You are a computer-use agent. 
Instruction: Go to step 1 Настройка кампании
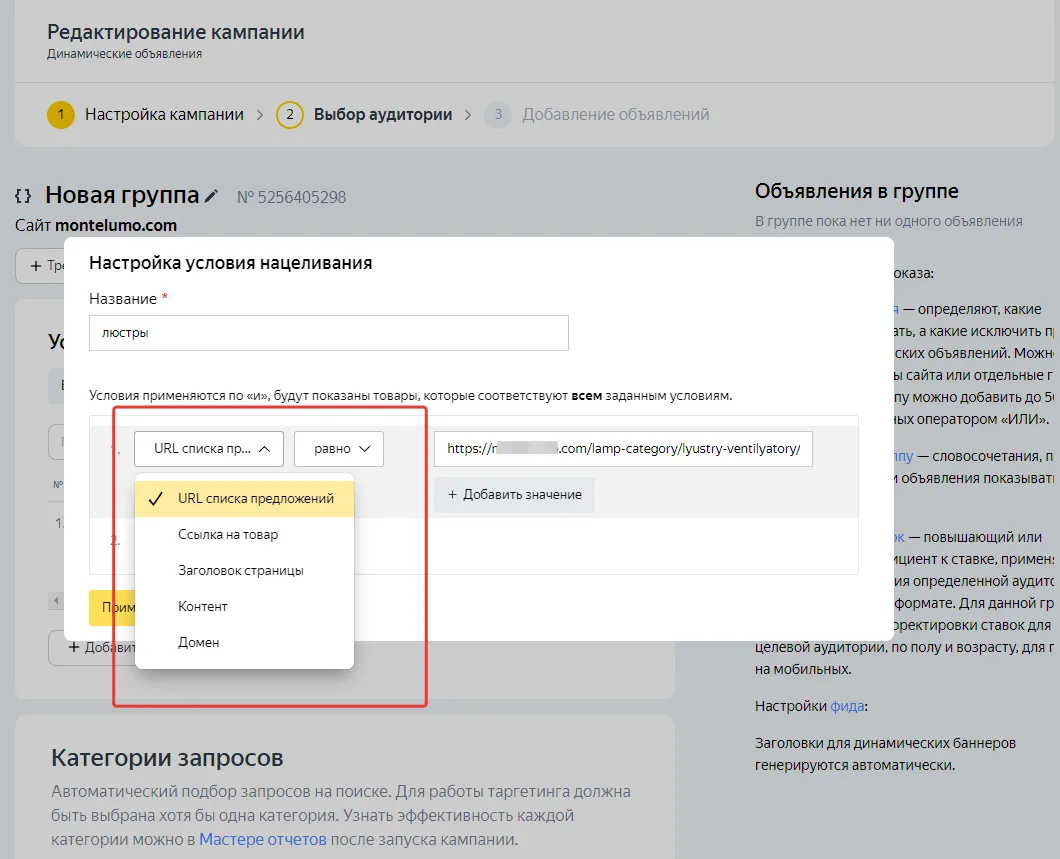coord(145,114)
